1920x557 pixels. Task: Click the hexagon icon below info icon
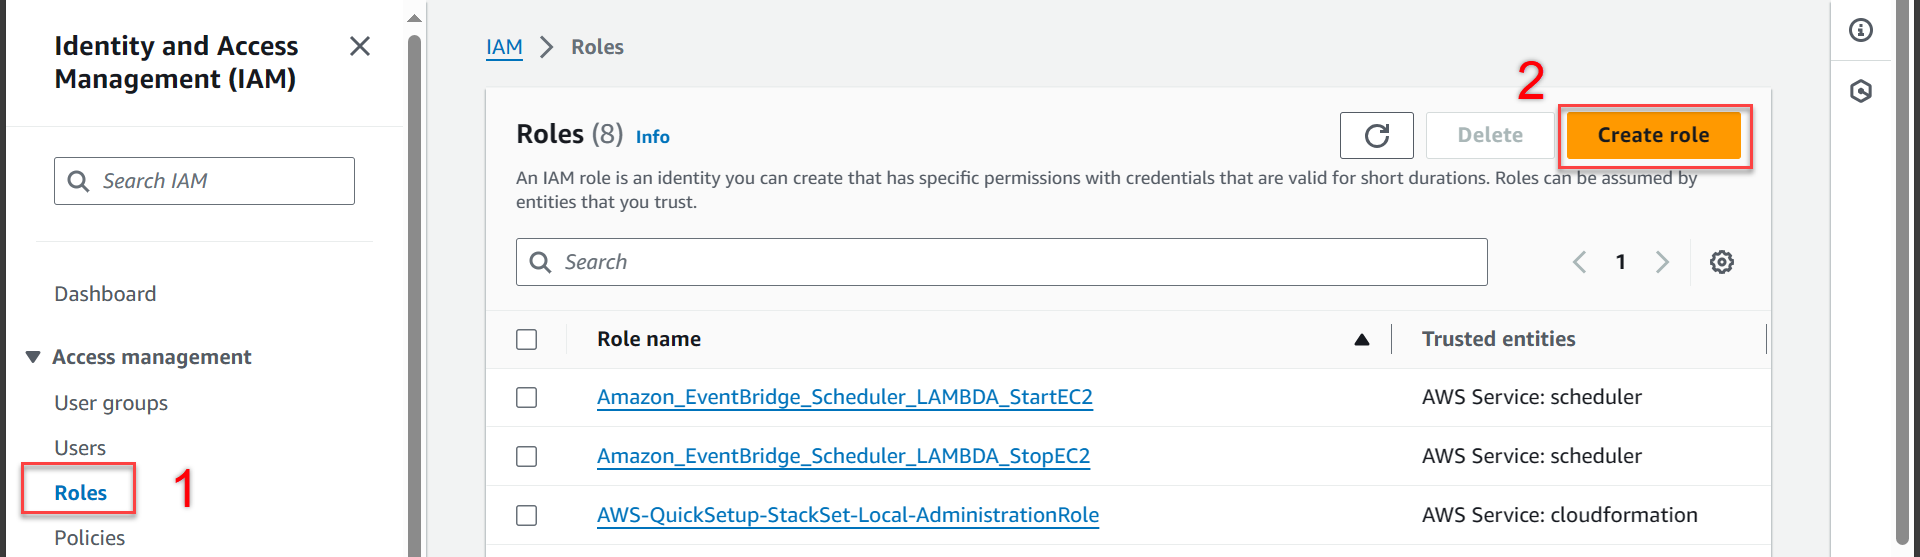tap(1860, 92)
